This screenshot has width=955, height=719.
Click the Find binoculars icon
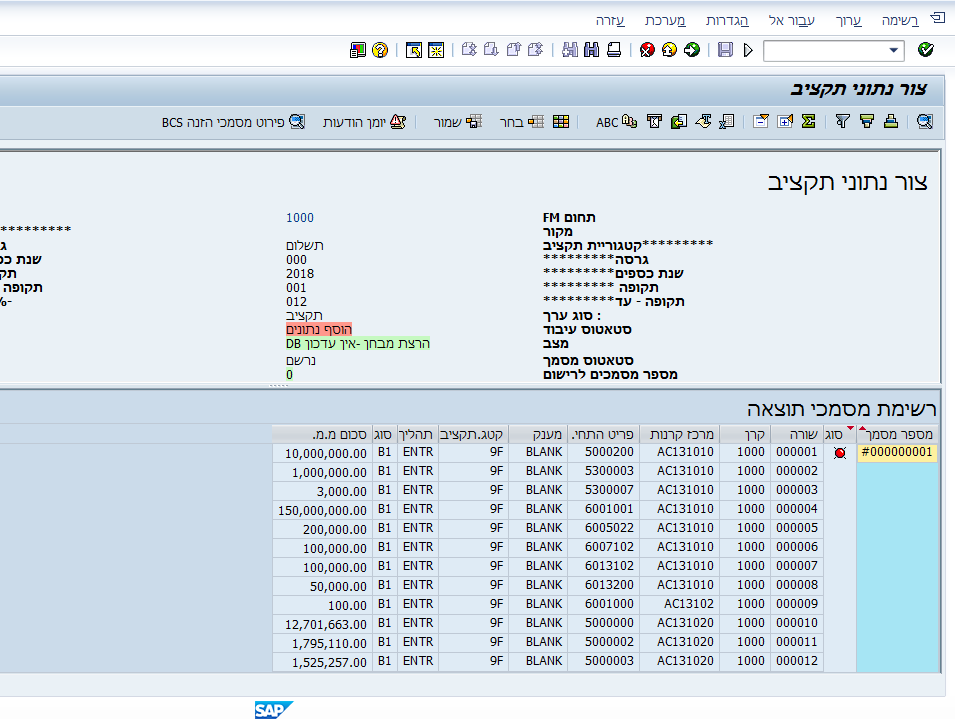coord(591,50)
